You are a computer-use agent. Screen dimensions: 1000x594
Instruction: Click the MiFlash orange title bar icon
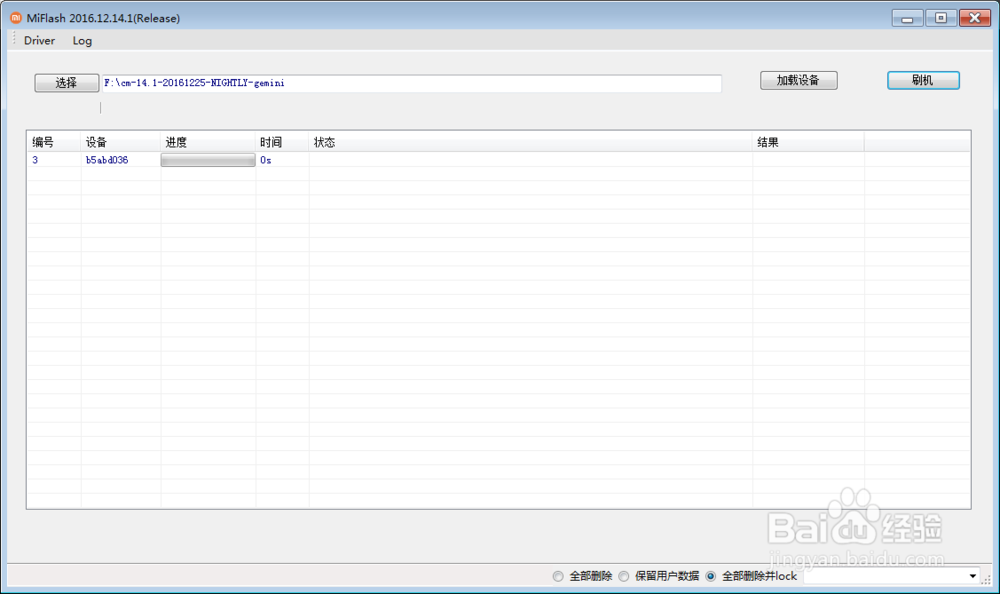[16, 18]
